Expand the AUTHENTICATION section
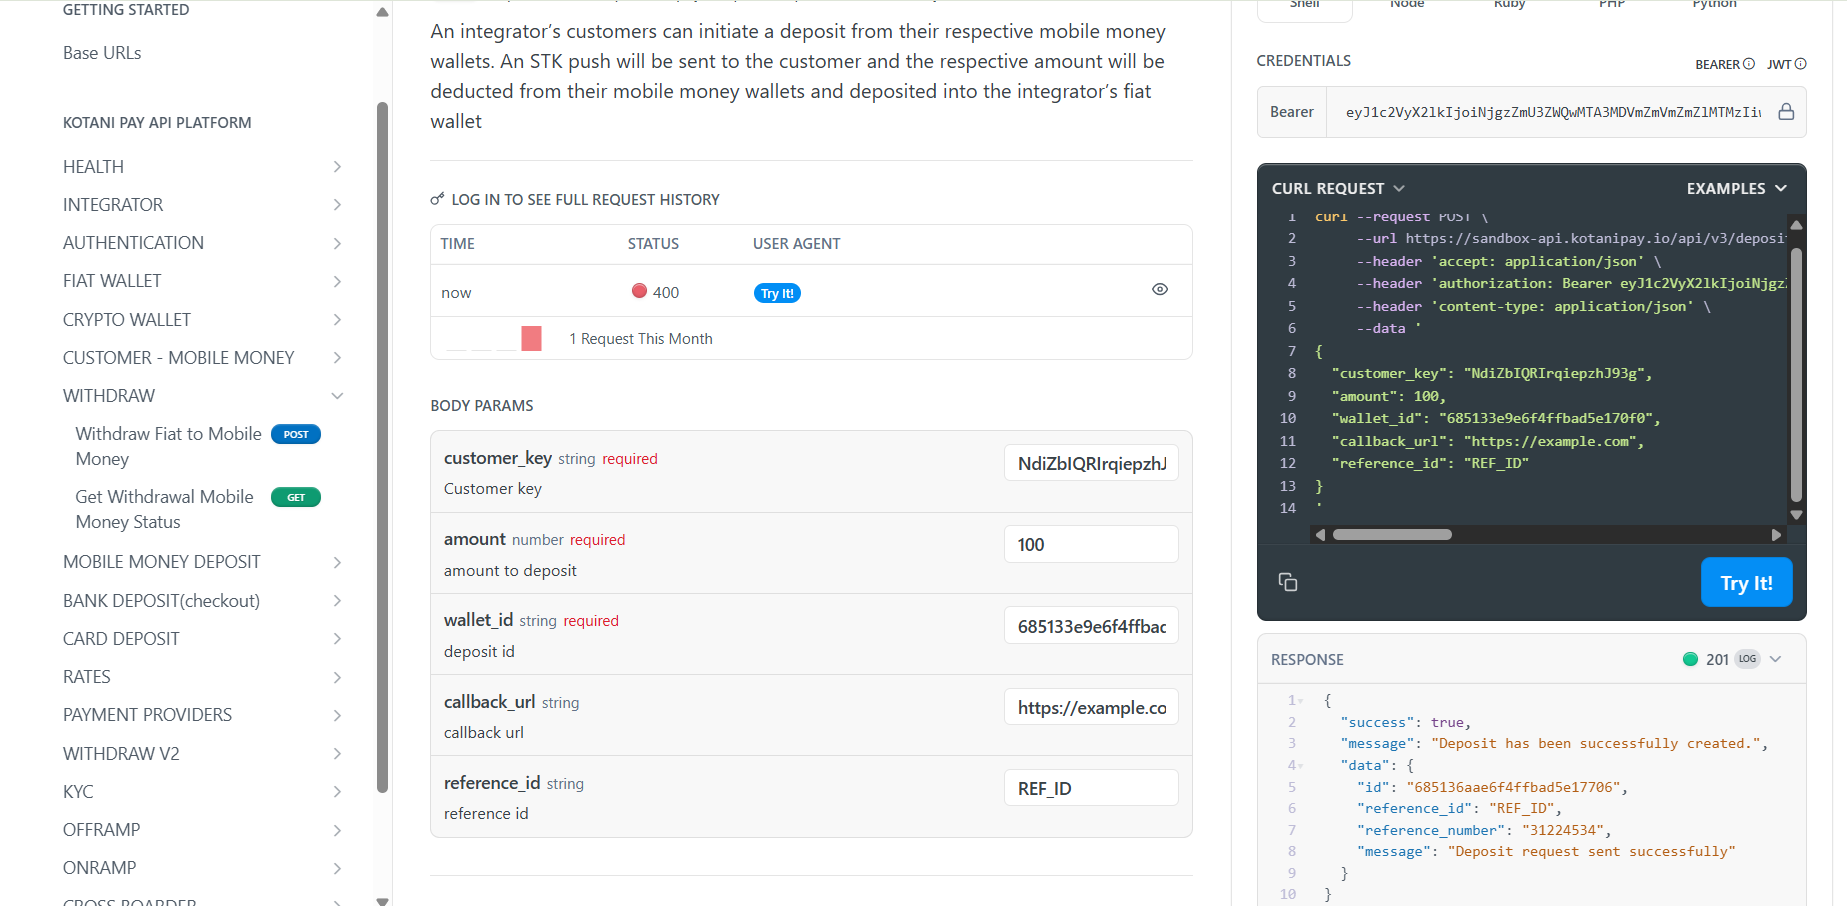This screenshot has height=906, width=1847. tap(337, 243)
